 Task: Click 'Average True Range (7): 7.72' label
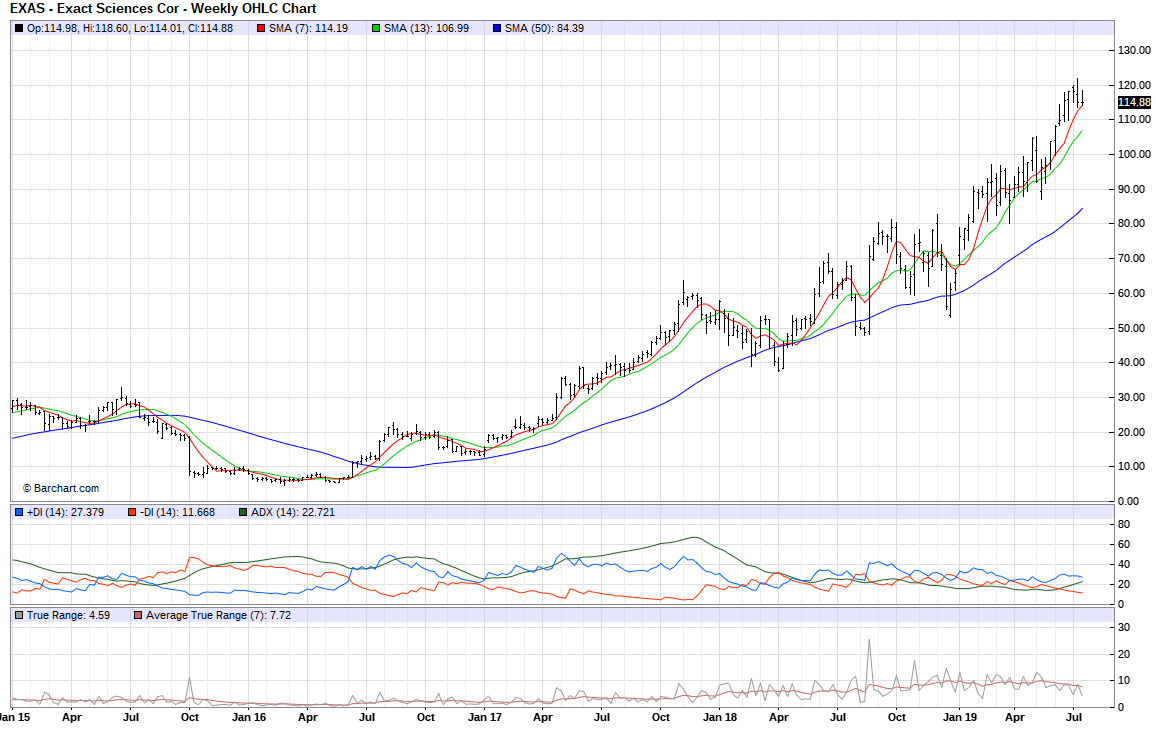pos(218,615)
